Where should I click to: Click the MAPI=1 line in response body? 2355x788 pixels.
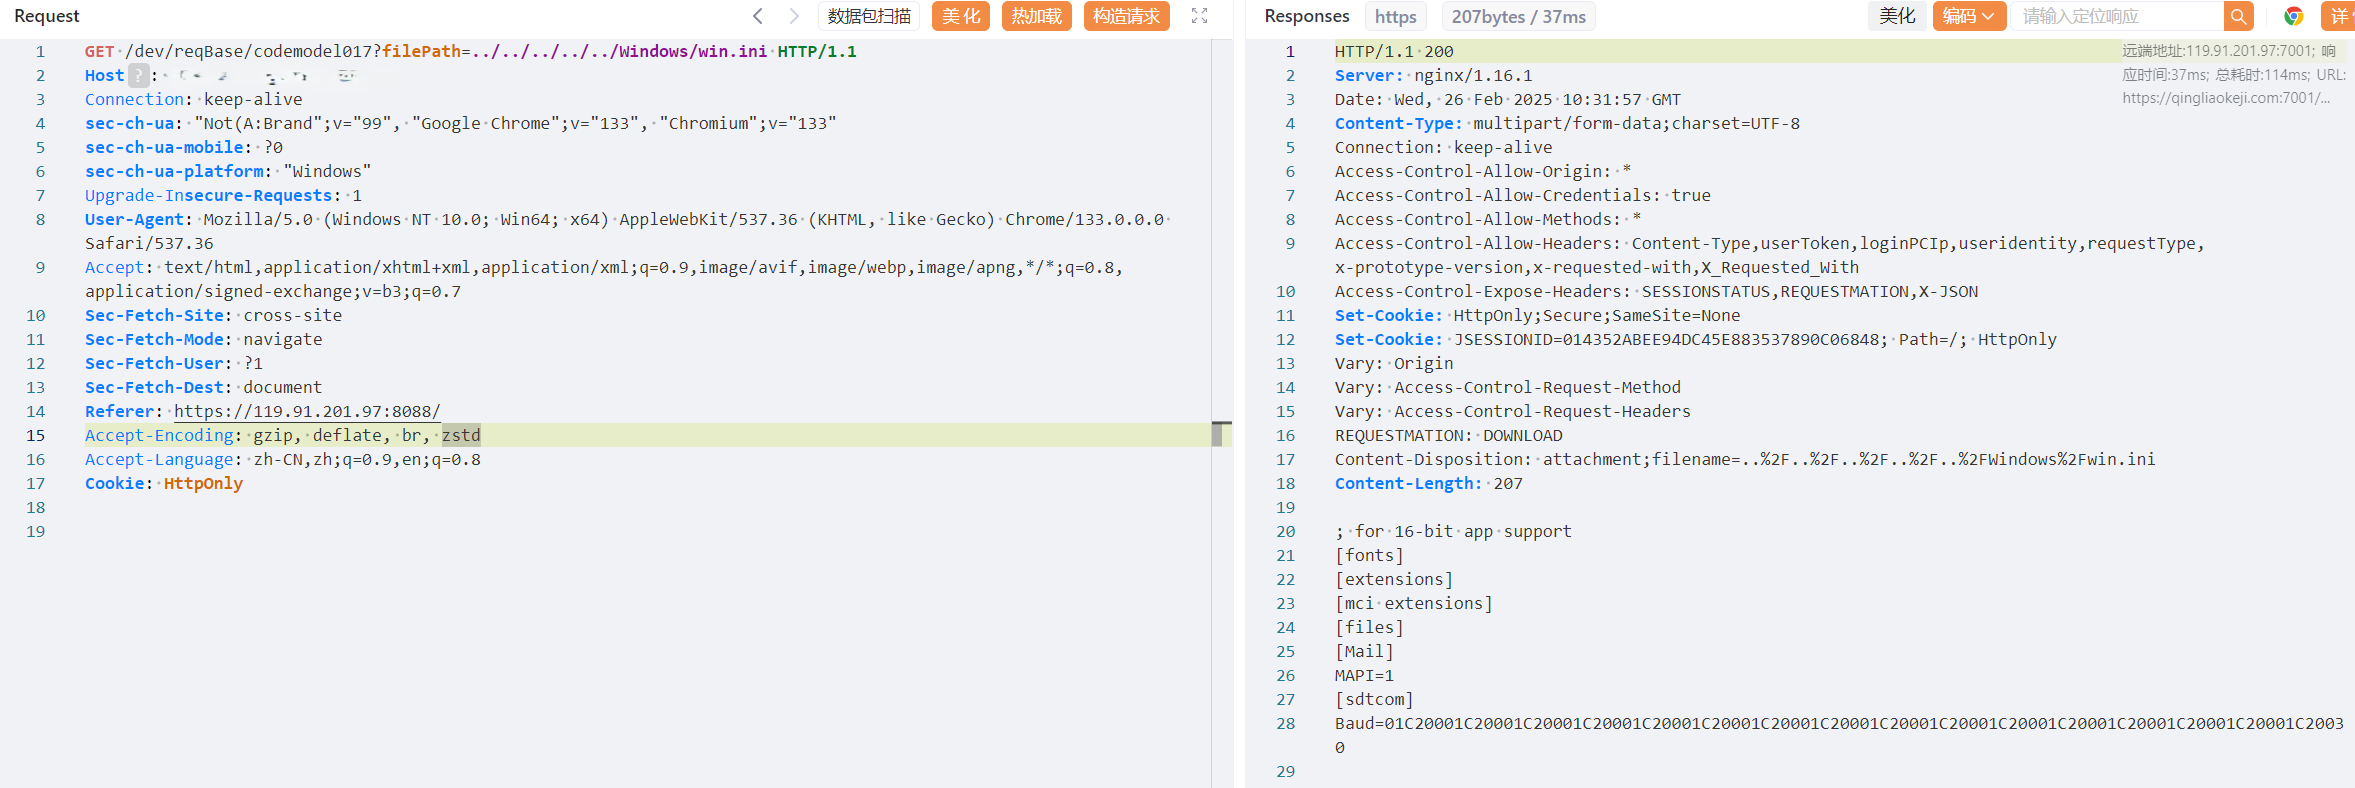1364,675
